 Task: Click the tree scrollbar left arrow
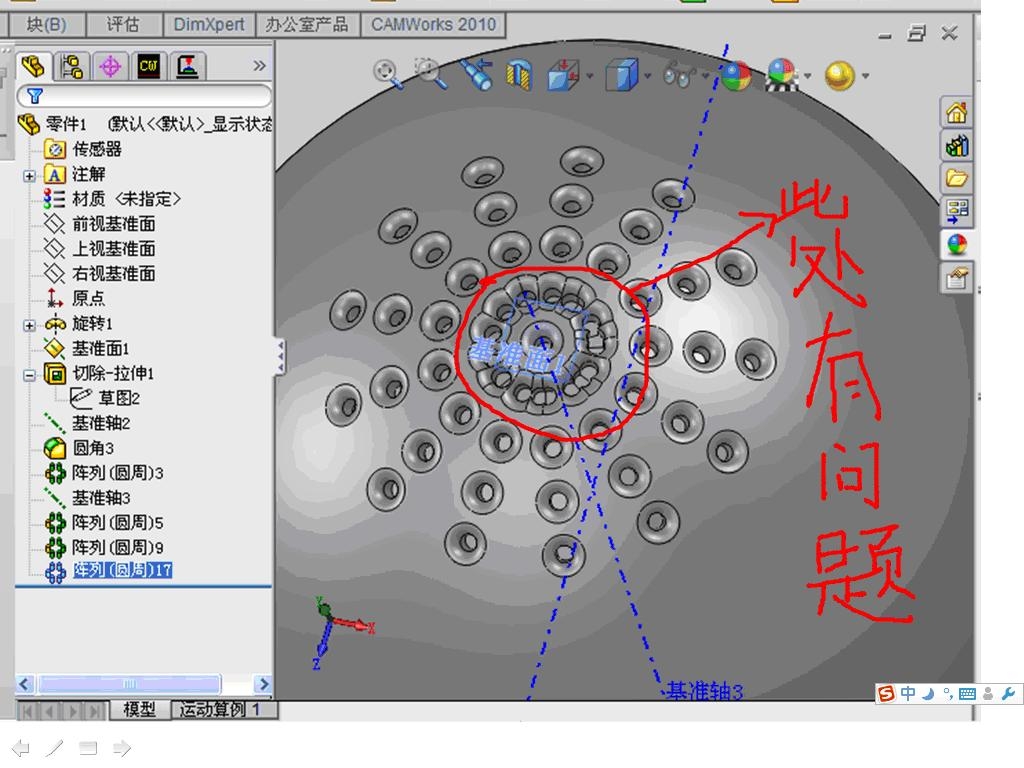click(x=24, y=684)
